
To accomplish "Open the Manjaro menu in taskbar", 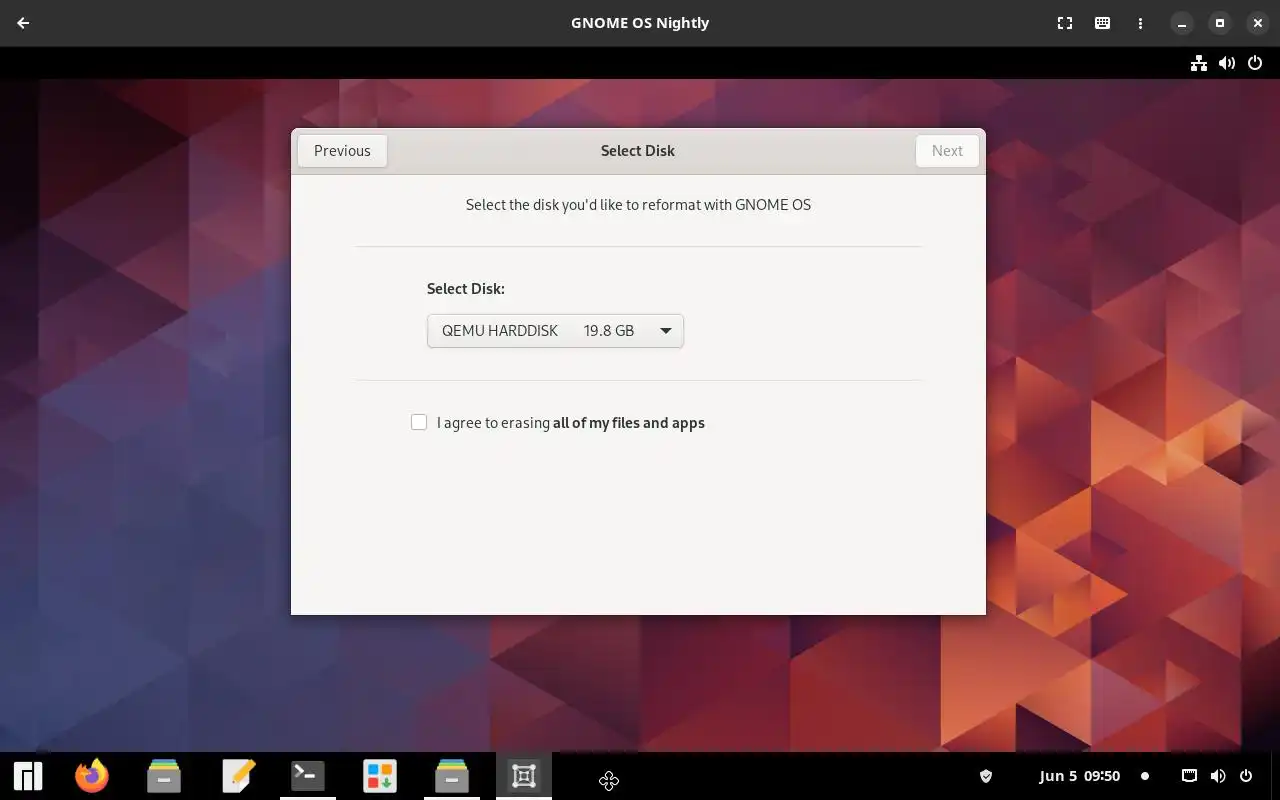I will (x=28, y=776).
